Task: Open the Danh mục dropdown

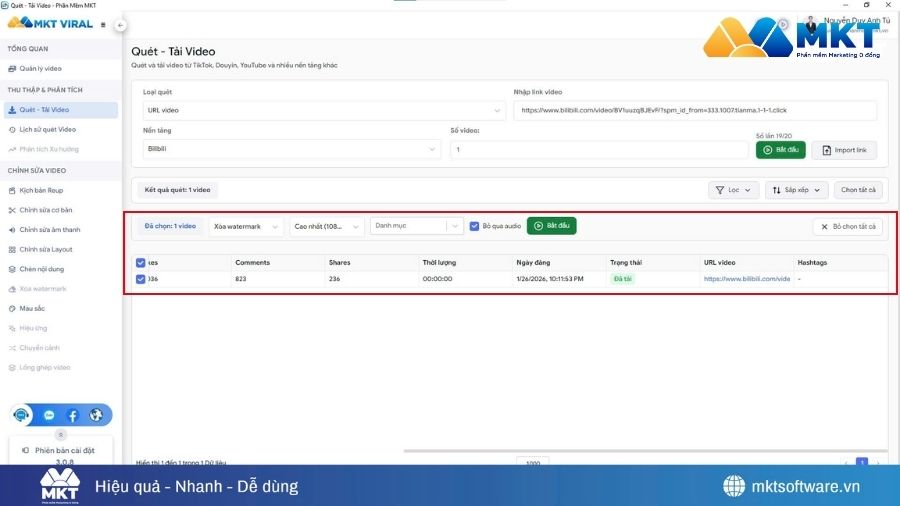Action: point(416,226)
